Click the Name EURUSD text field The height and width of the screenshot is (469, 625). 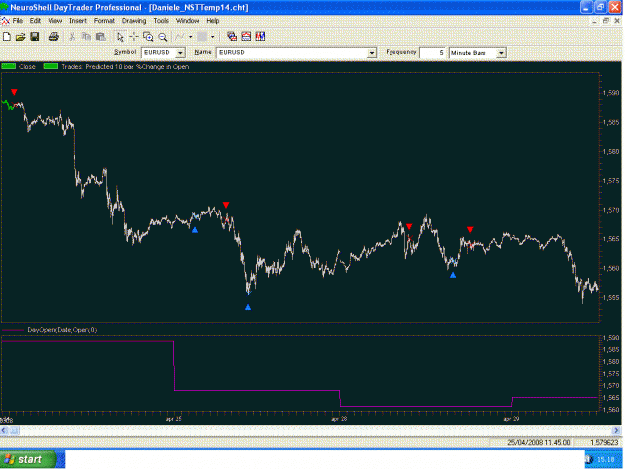292,53
